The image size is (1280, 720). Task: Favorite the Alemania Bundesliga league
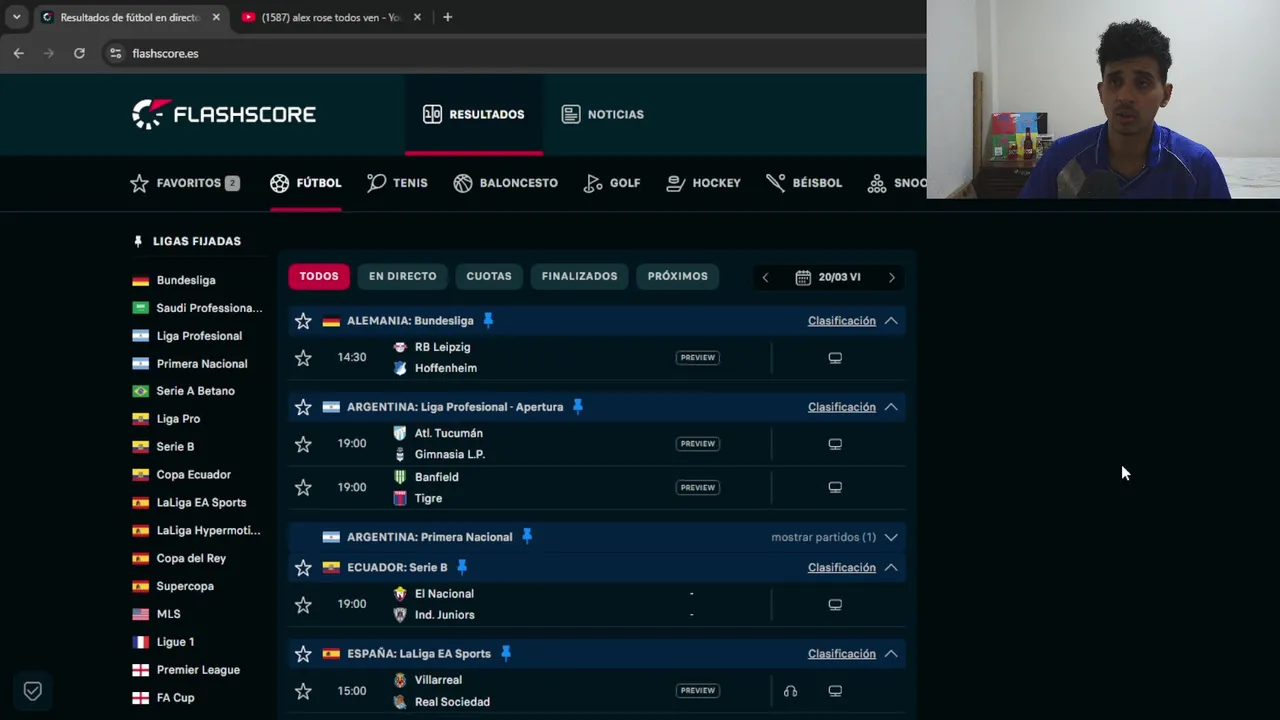click(303, 321)
